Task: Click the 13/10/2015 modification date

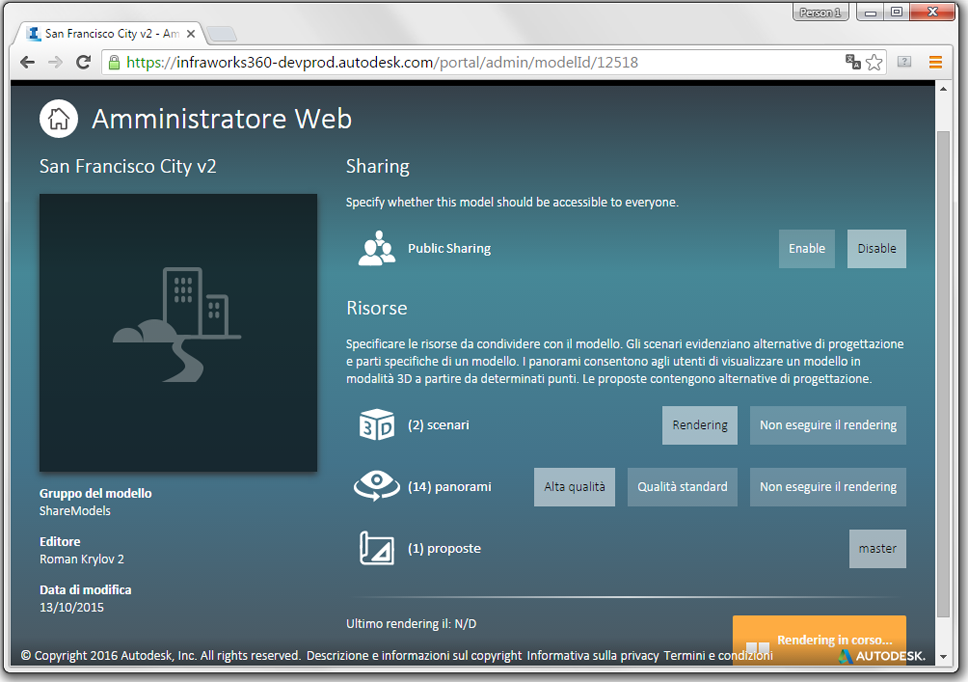Action: point(72,607)
